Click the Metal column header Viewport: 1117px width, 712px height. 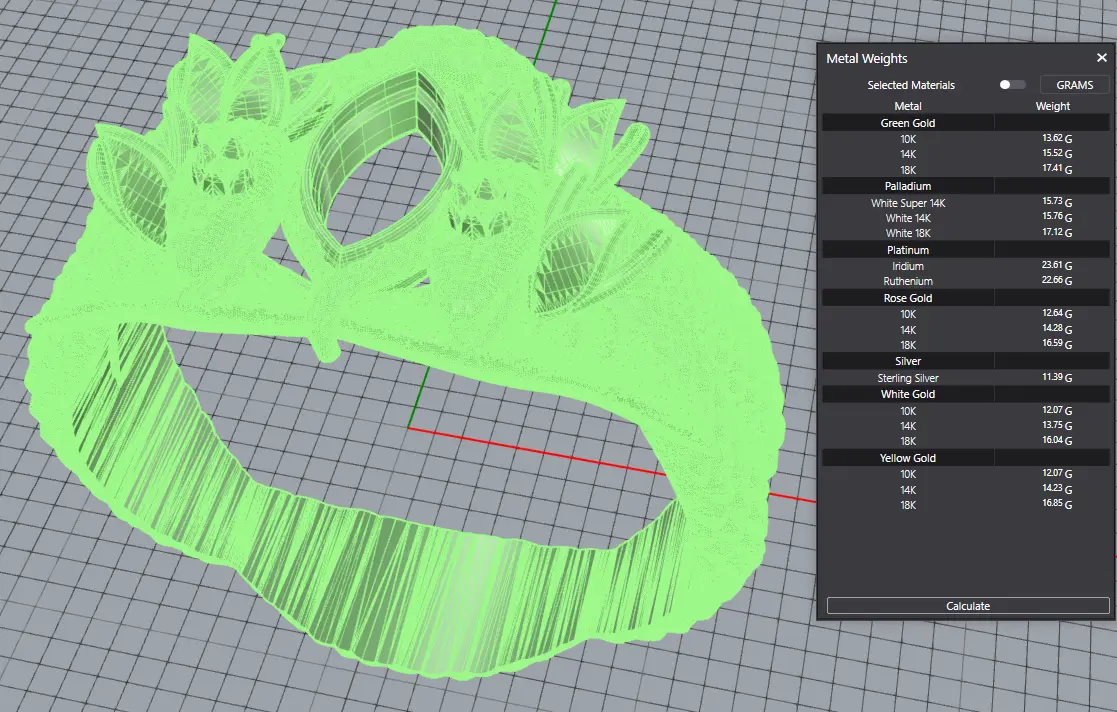[908, 106]
